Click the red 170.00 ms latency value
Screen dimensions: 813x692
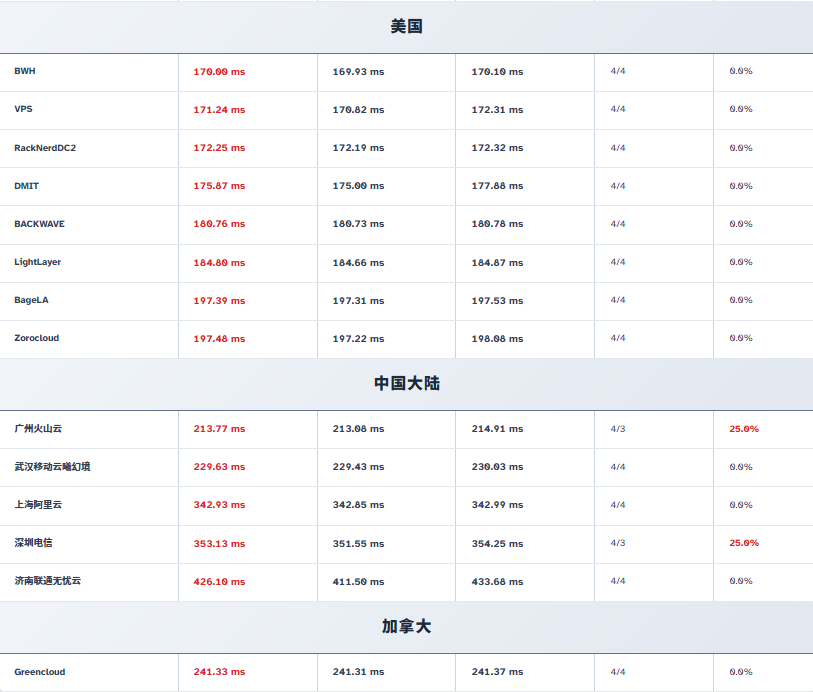219,72
